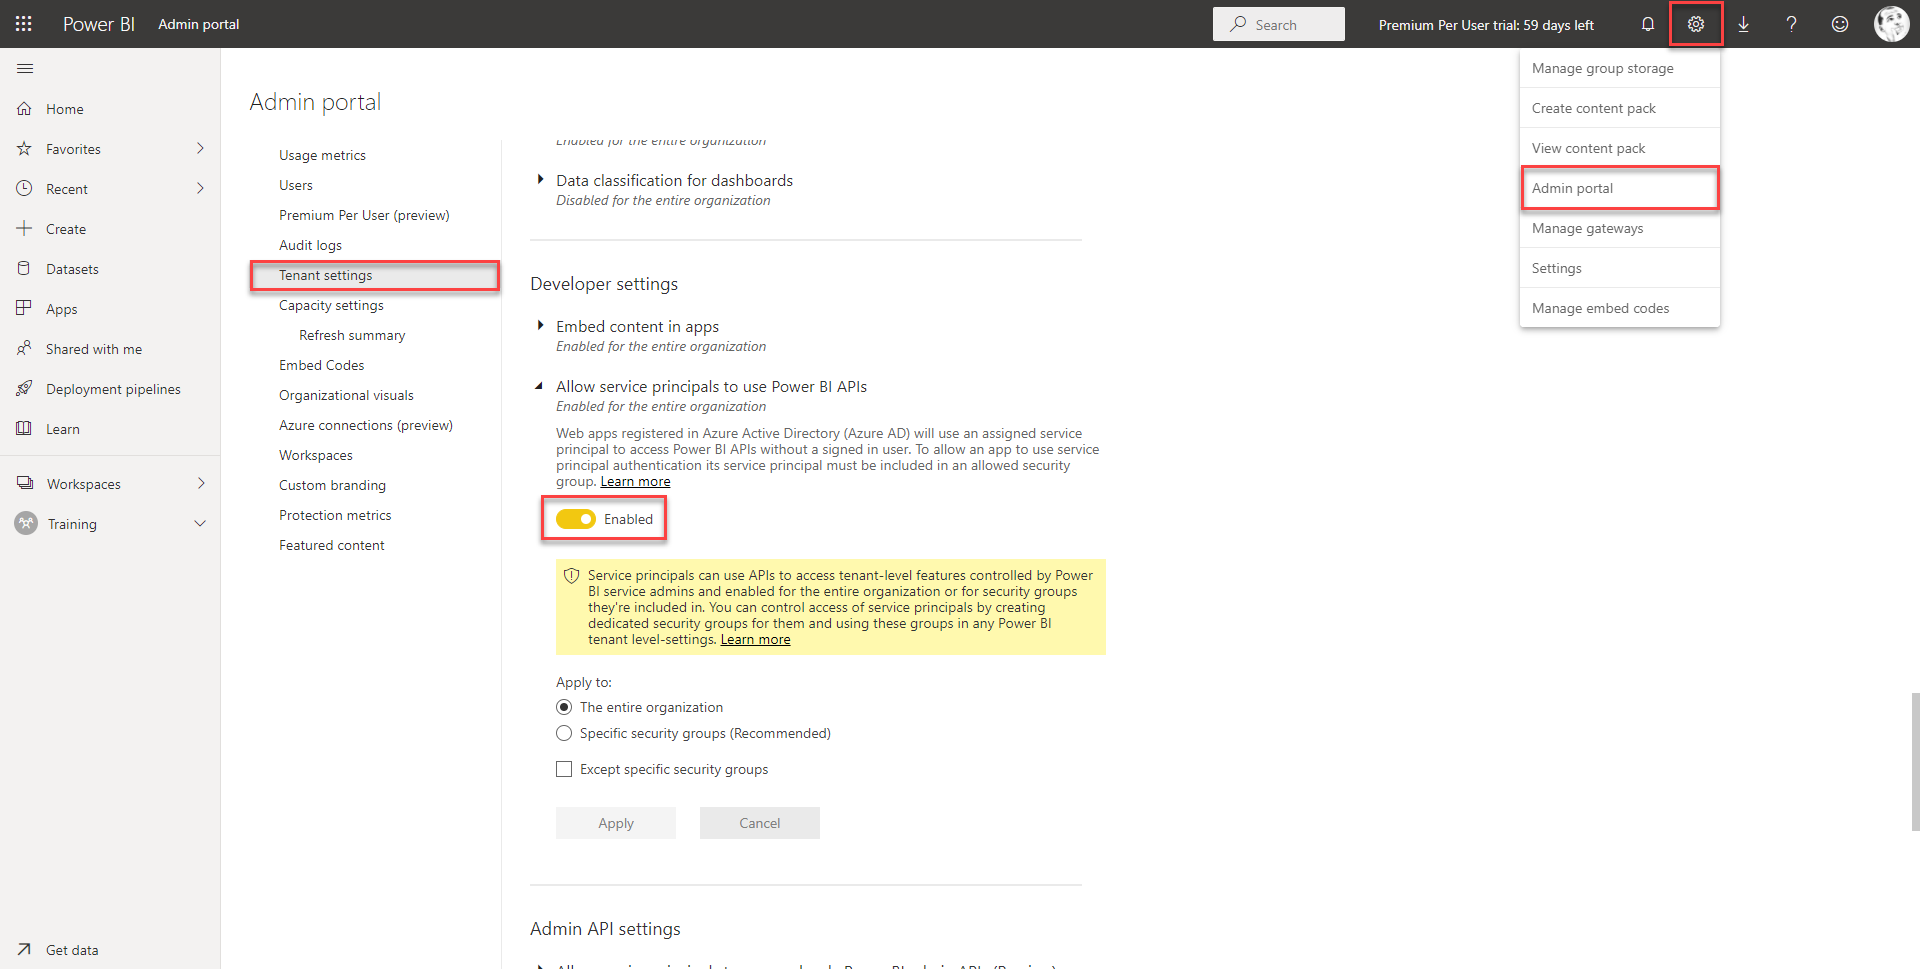The height and width of the screenshot is (969, 1920).
Task: Open Protection metrics admin page
Action: [335, 515]
